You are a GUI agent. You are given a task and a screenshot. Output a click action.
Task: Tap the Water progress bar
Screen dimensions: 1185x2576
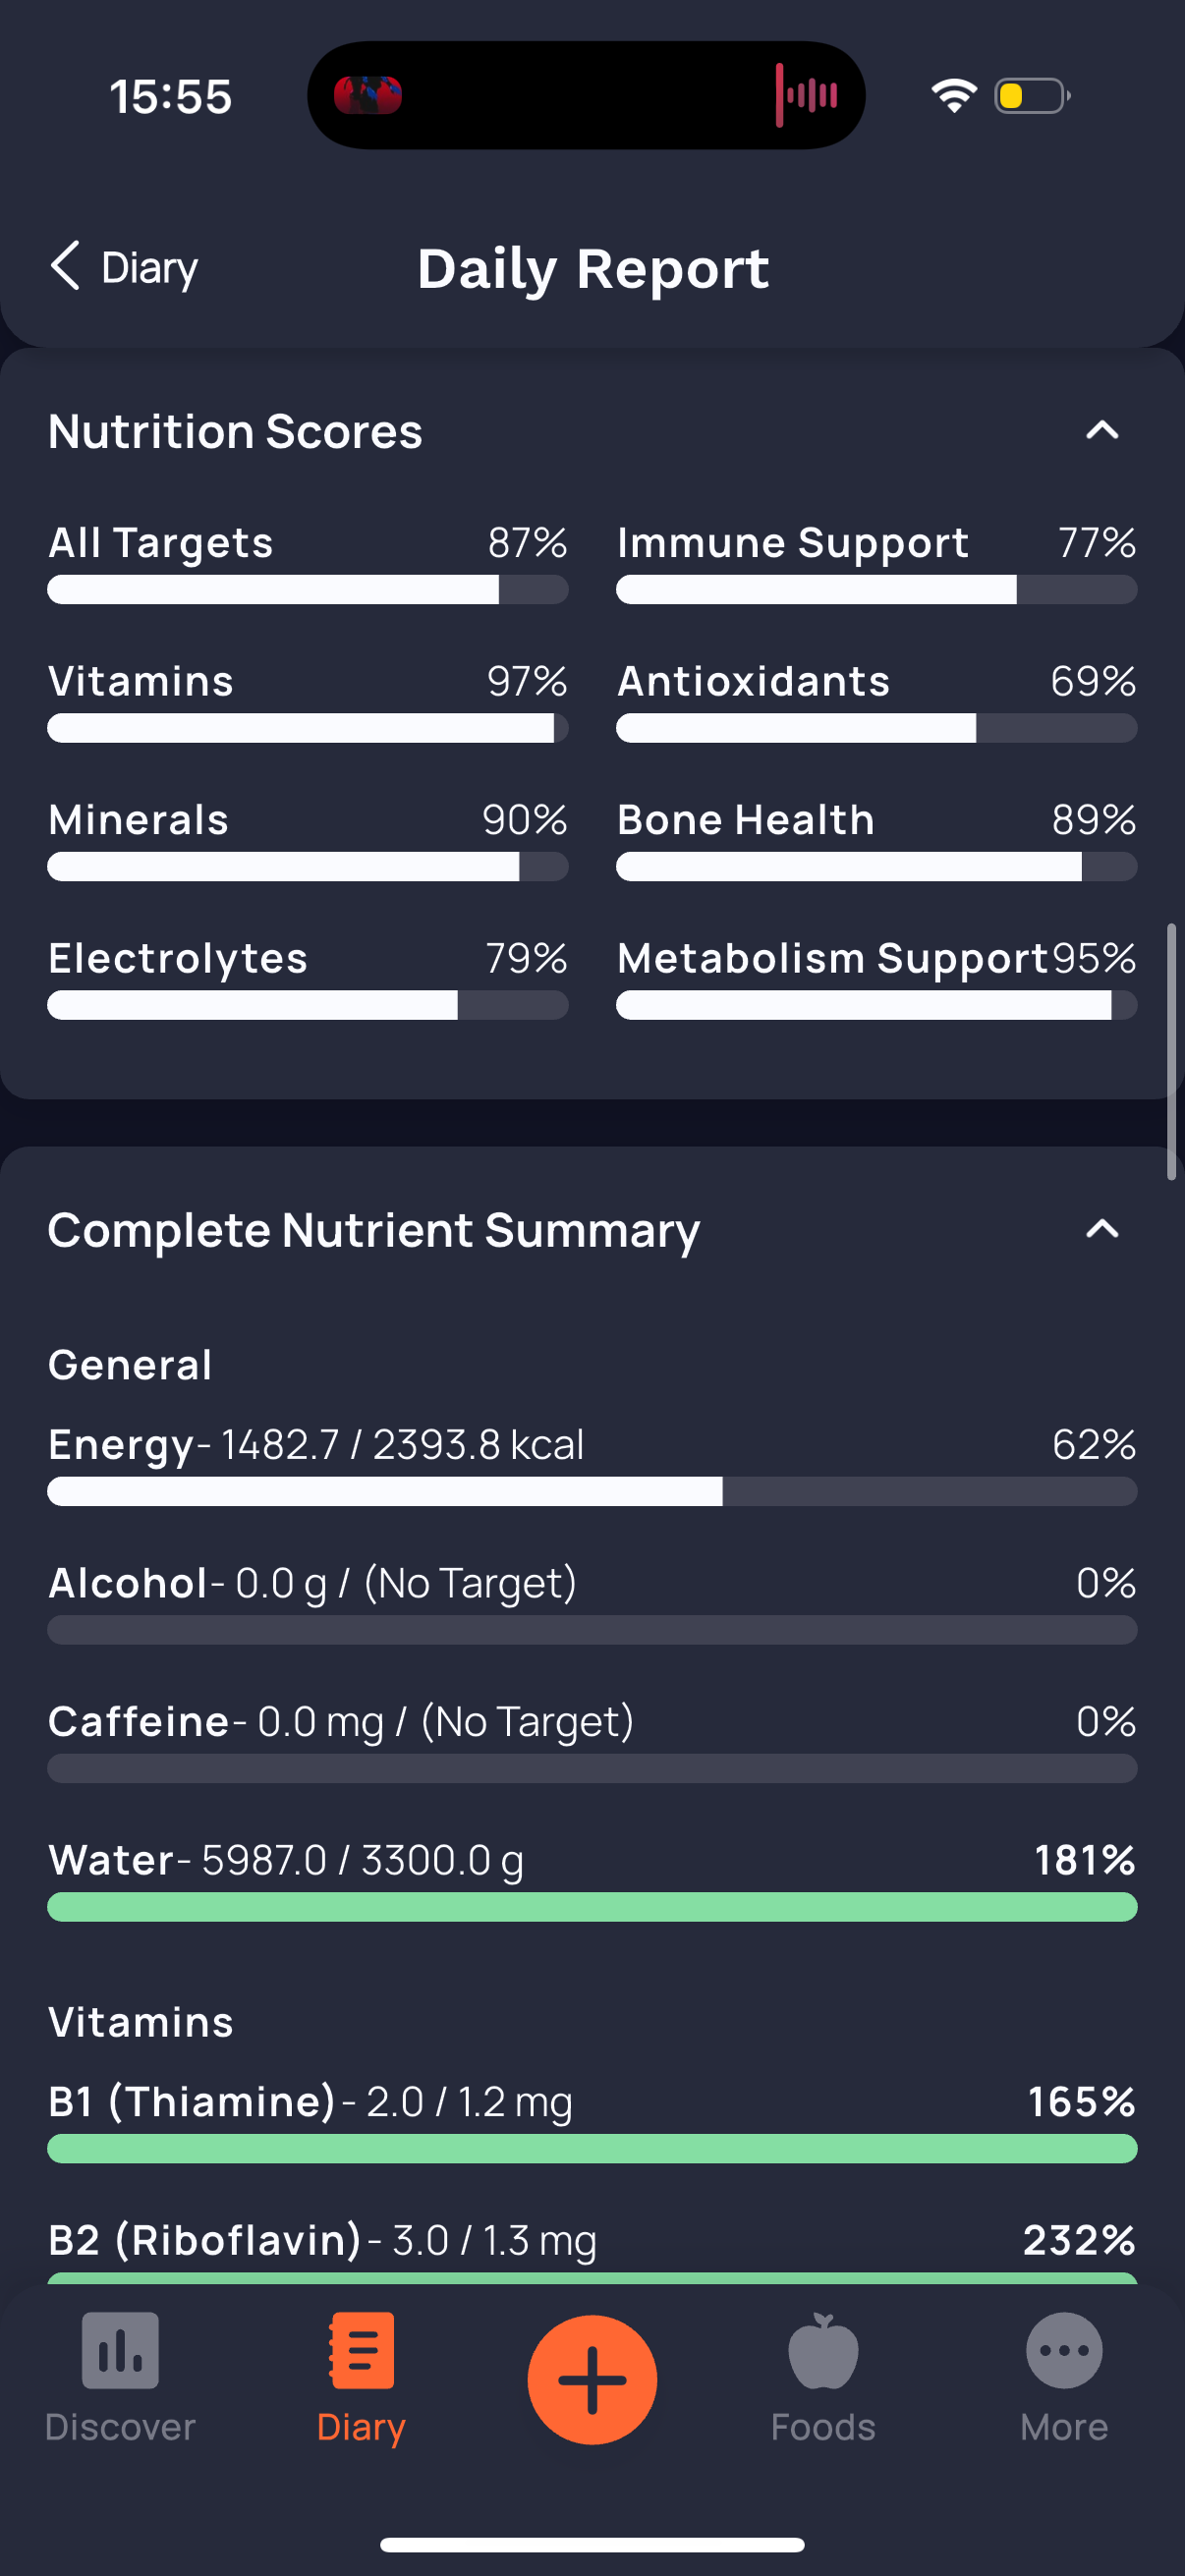[x=592, y=1906]
